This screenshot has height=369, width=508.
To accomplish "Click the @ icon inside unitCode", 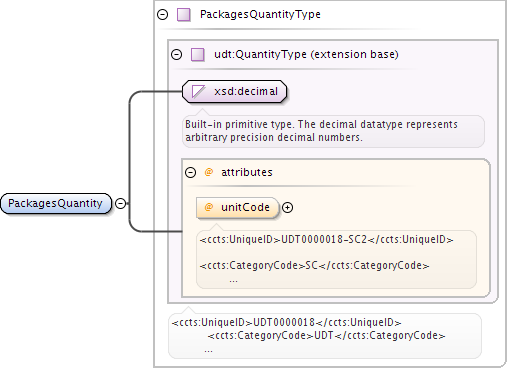I will [209, 207].
